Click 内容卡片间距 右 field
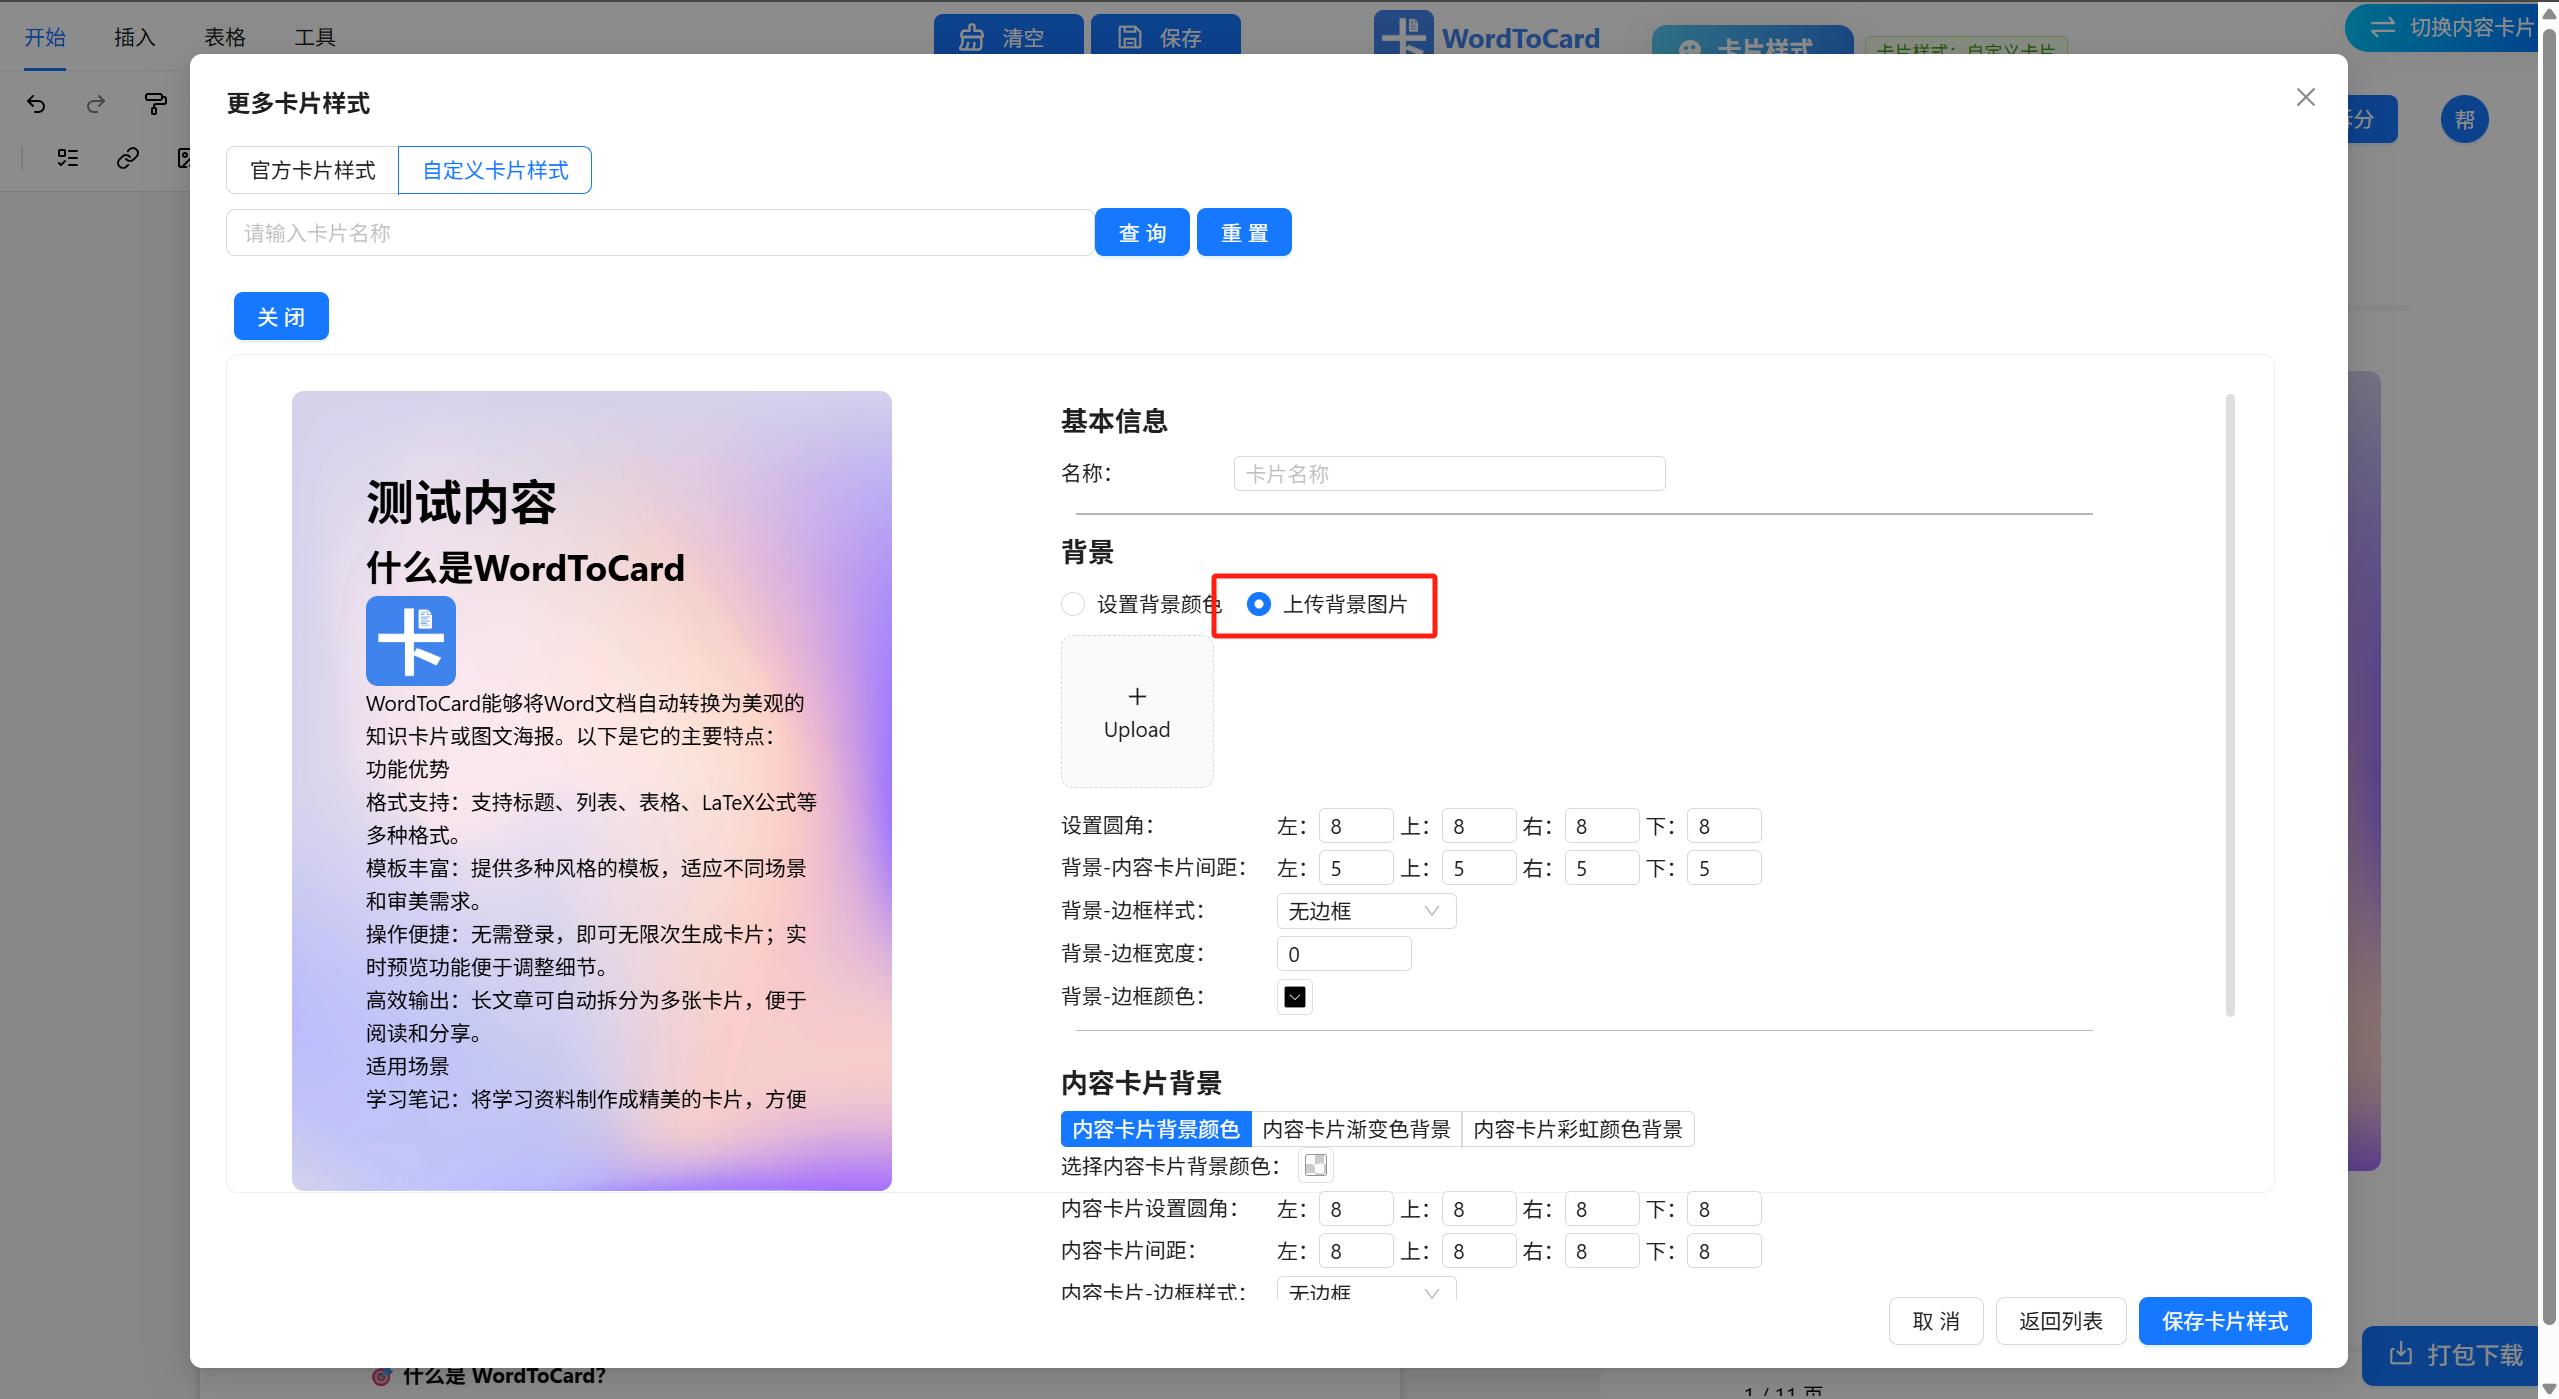This screenshot has height=1399, width=2559. coord(1601,1251)
